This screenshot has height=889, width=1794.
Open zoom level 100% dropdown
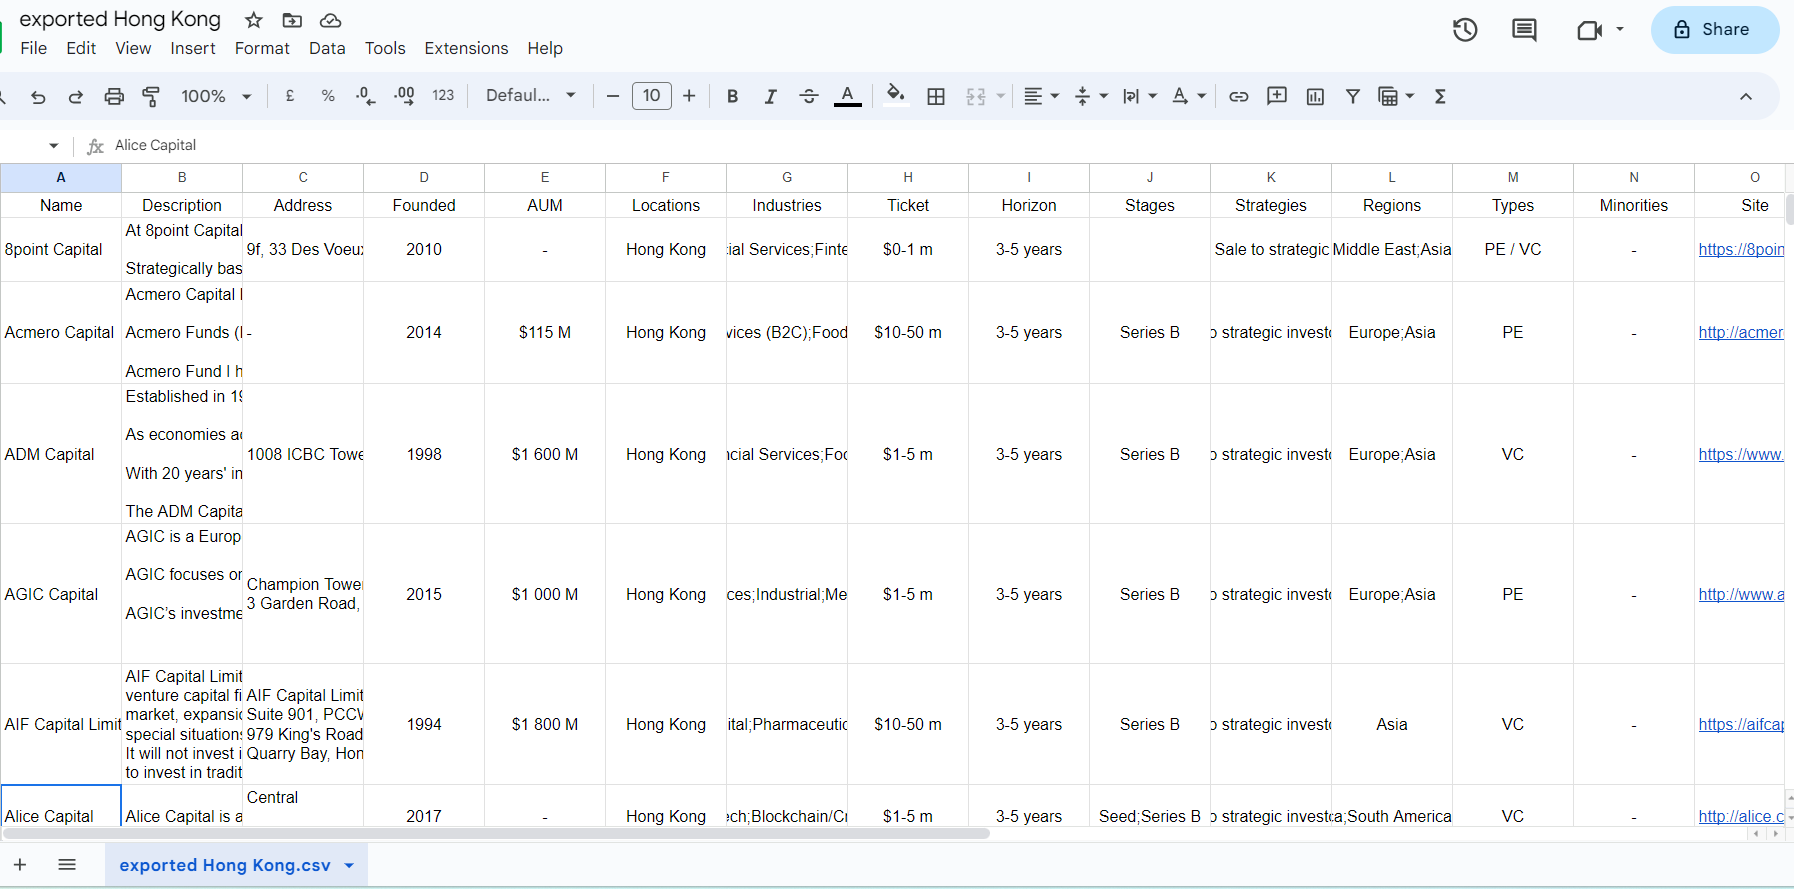[216, 96]
